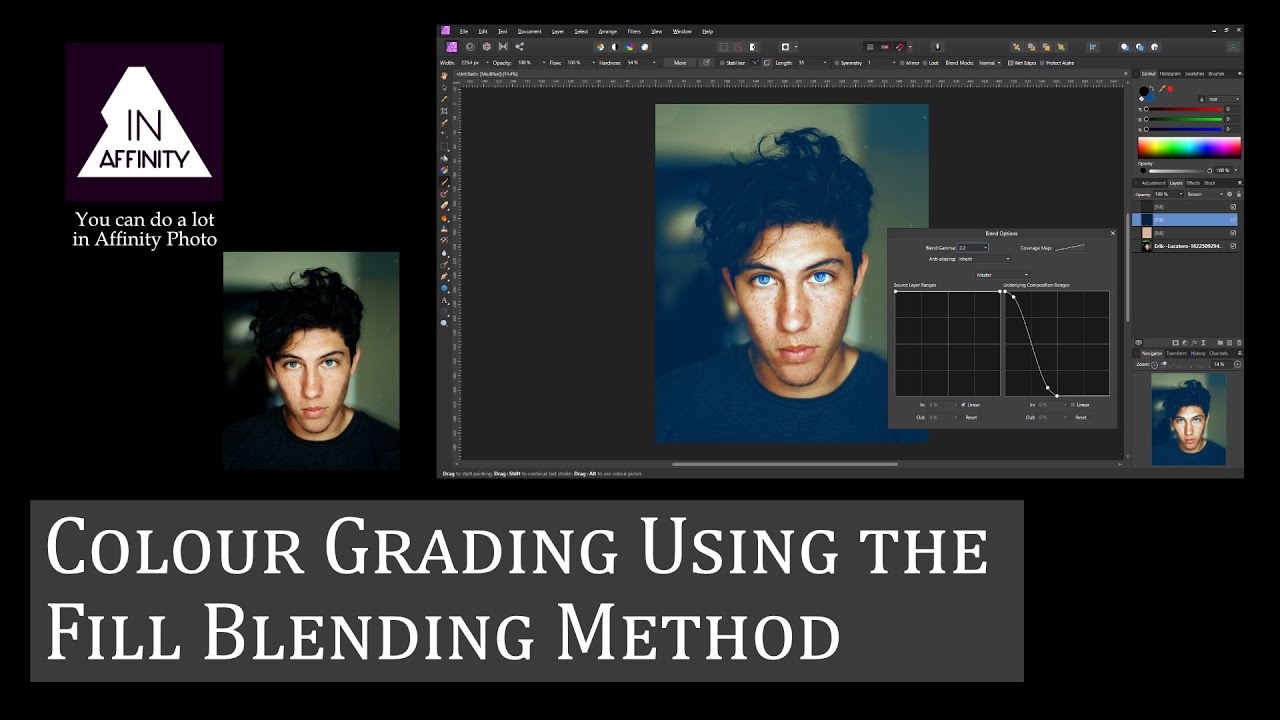Viewport: 1280px width, 720px height.
Task: Hide the Erik-Lucatero image layer
Action: pyautogui.click(x=1233, y=246)
